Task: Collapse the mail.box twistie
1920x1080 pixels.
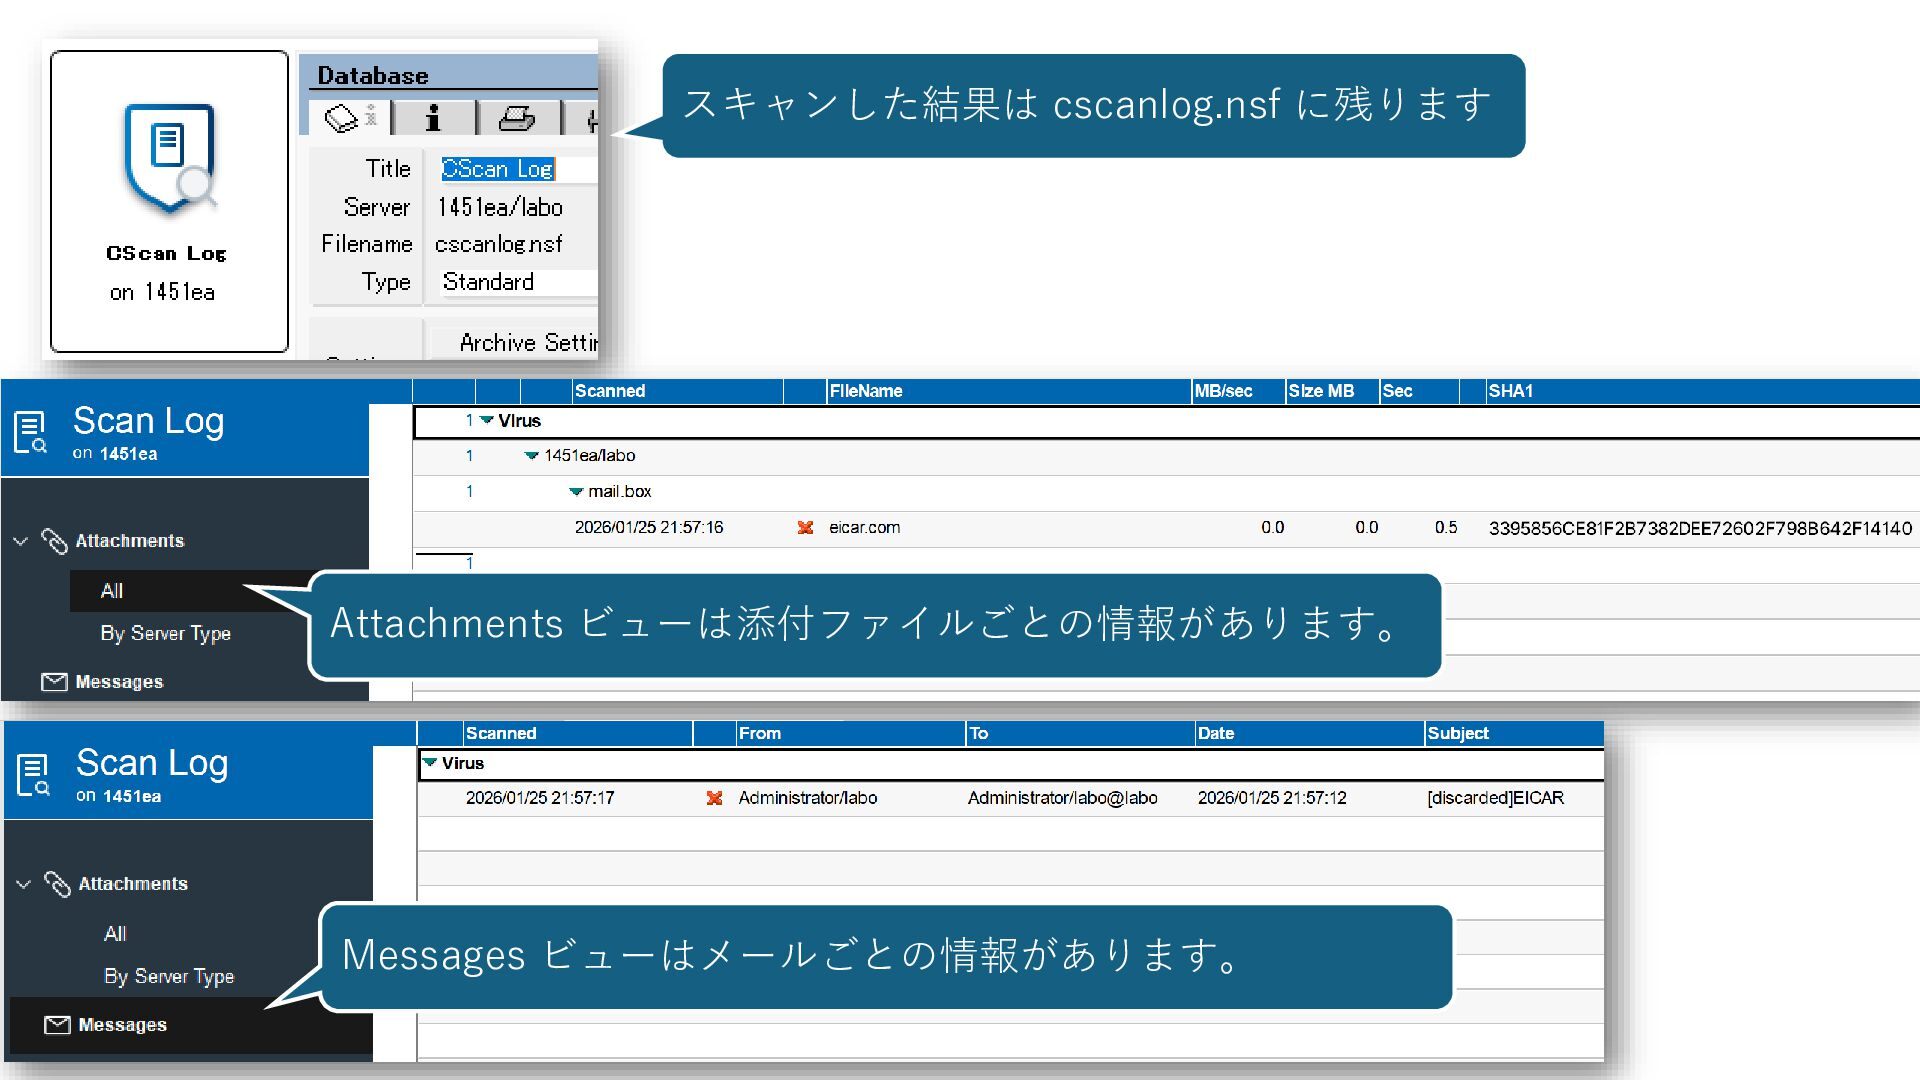Action: click(576, 492)
